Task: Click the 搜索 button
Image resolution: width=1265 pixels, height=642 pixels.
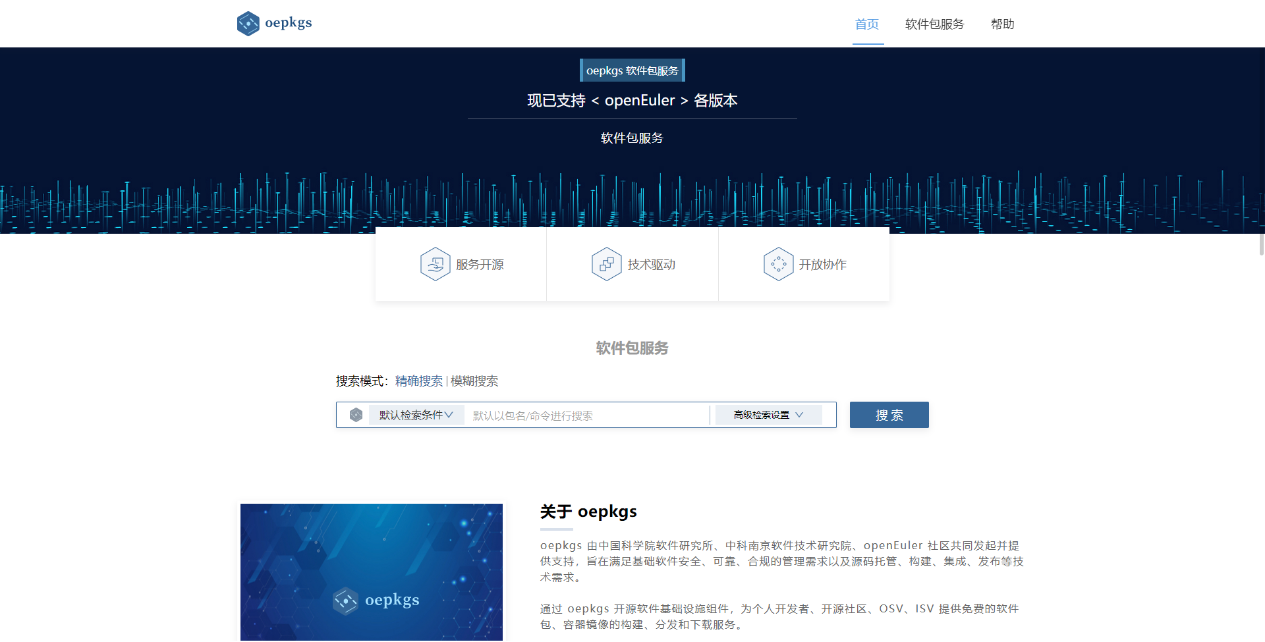Action: point(889,415)
